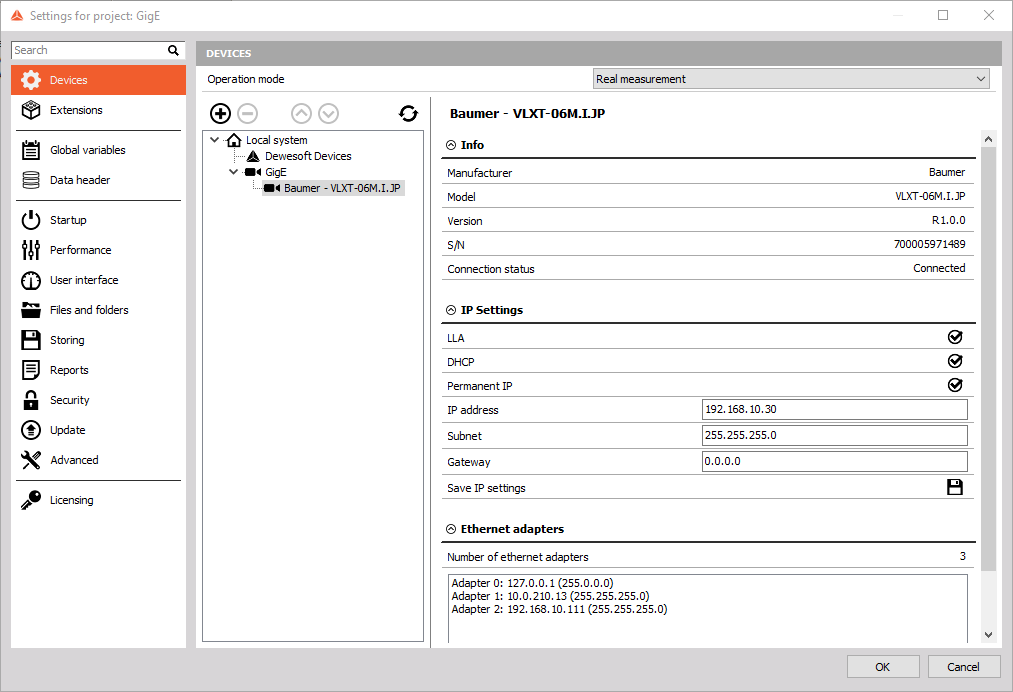Open Data header settings

pyautogui.click(x=98, y=180)
